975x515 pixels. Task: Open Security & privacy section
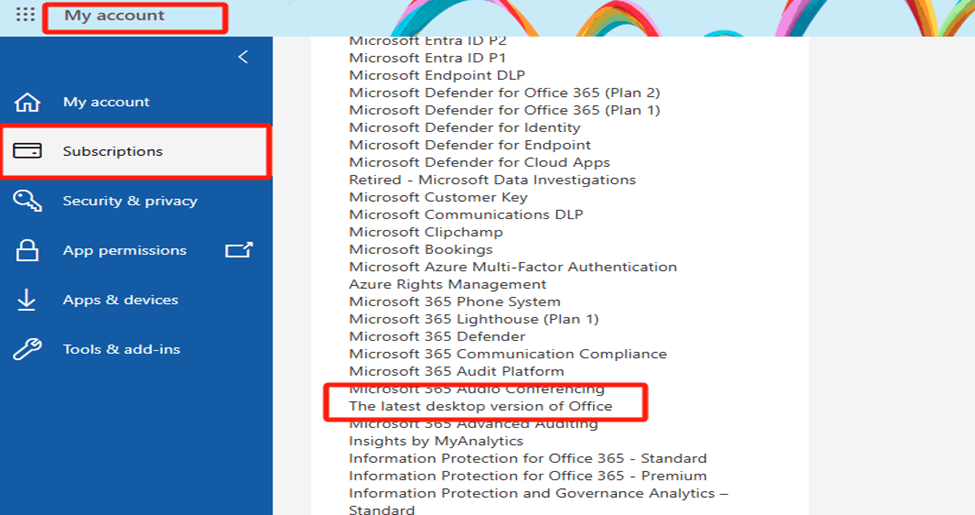coord(130,201)
